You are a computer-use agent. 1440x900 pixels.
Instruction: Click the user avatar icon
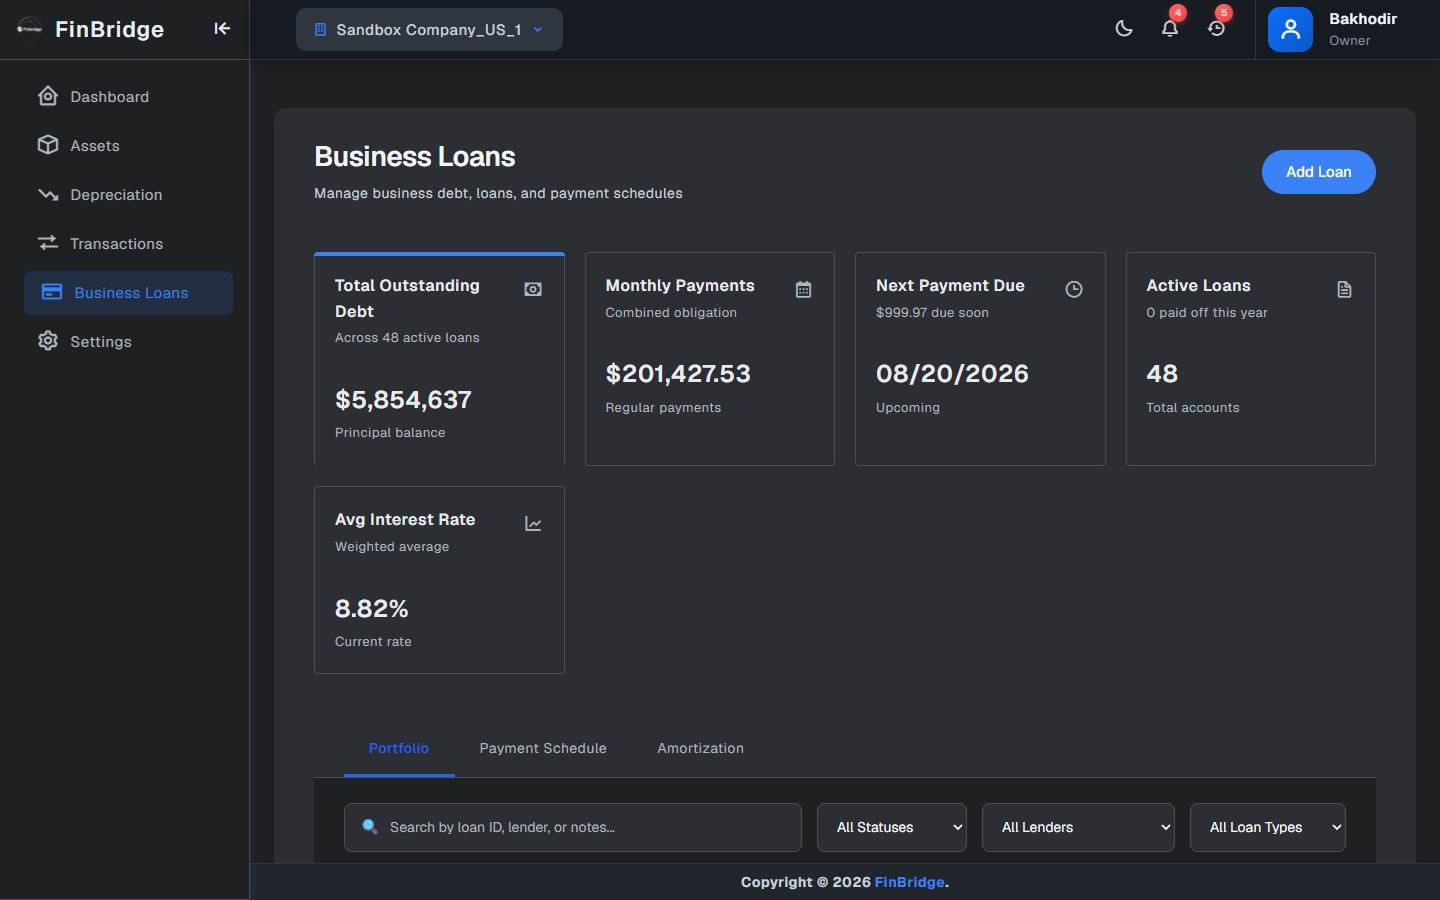click(1290, 29)
